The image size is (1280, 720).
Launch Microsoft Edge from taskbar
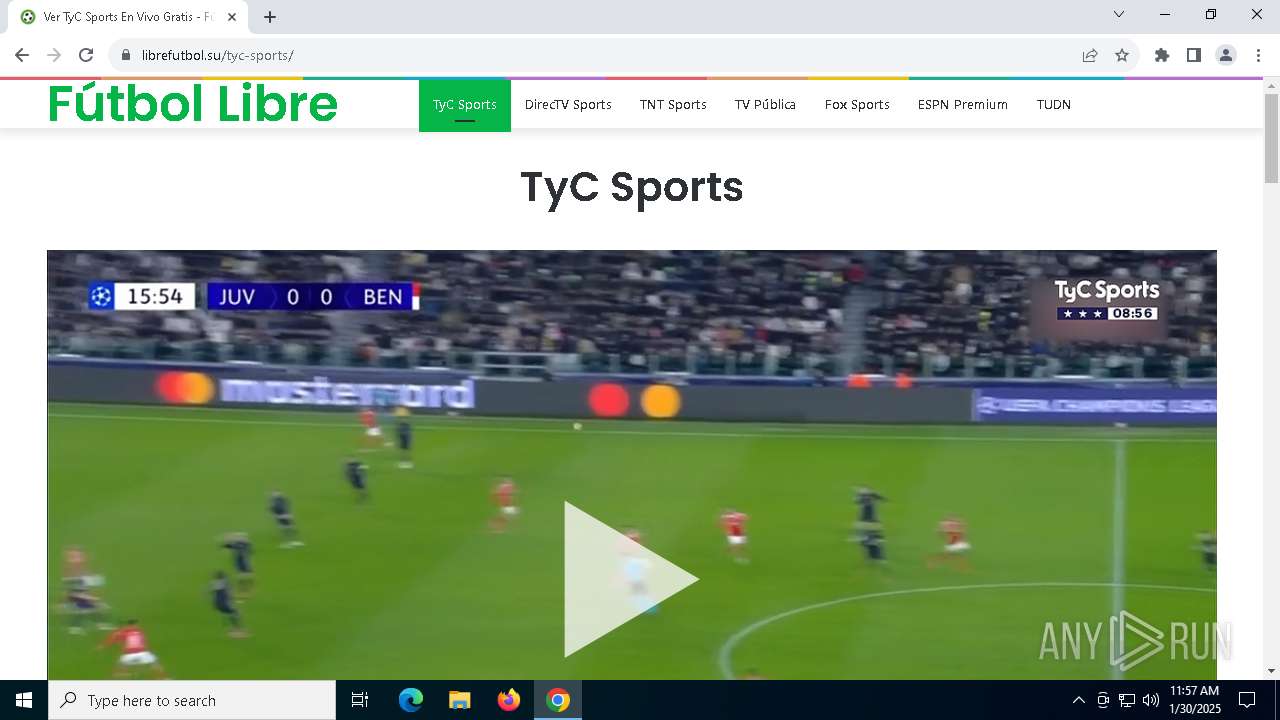click(x=411, y=700)
